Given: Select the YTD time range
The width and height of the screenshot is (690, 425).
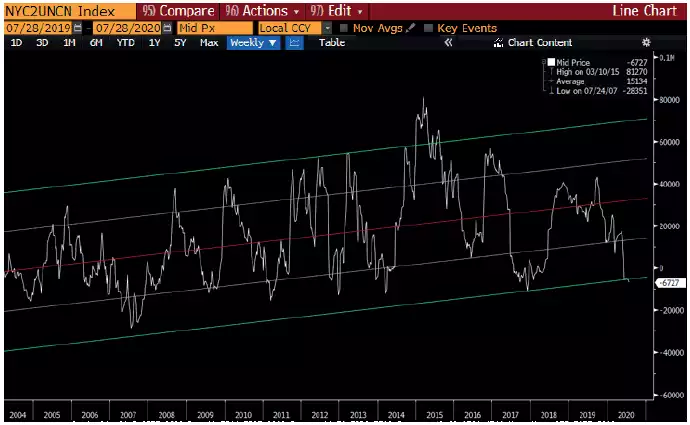Looking at the screenshot, I should pyautogui.click(x=125, y=43).
